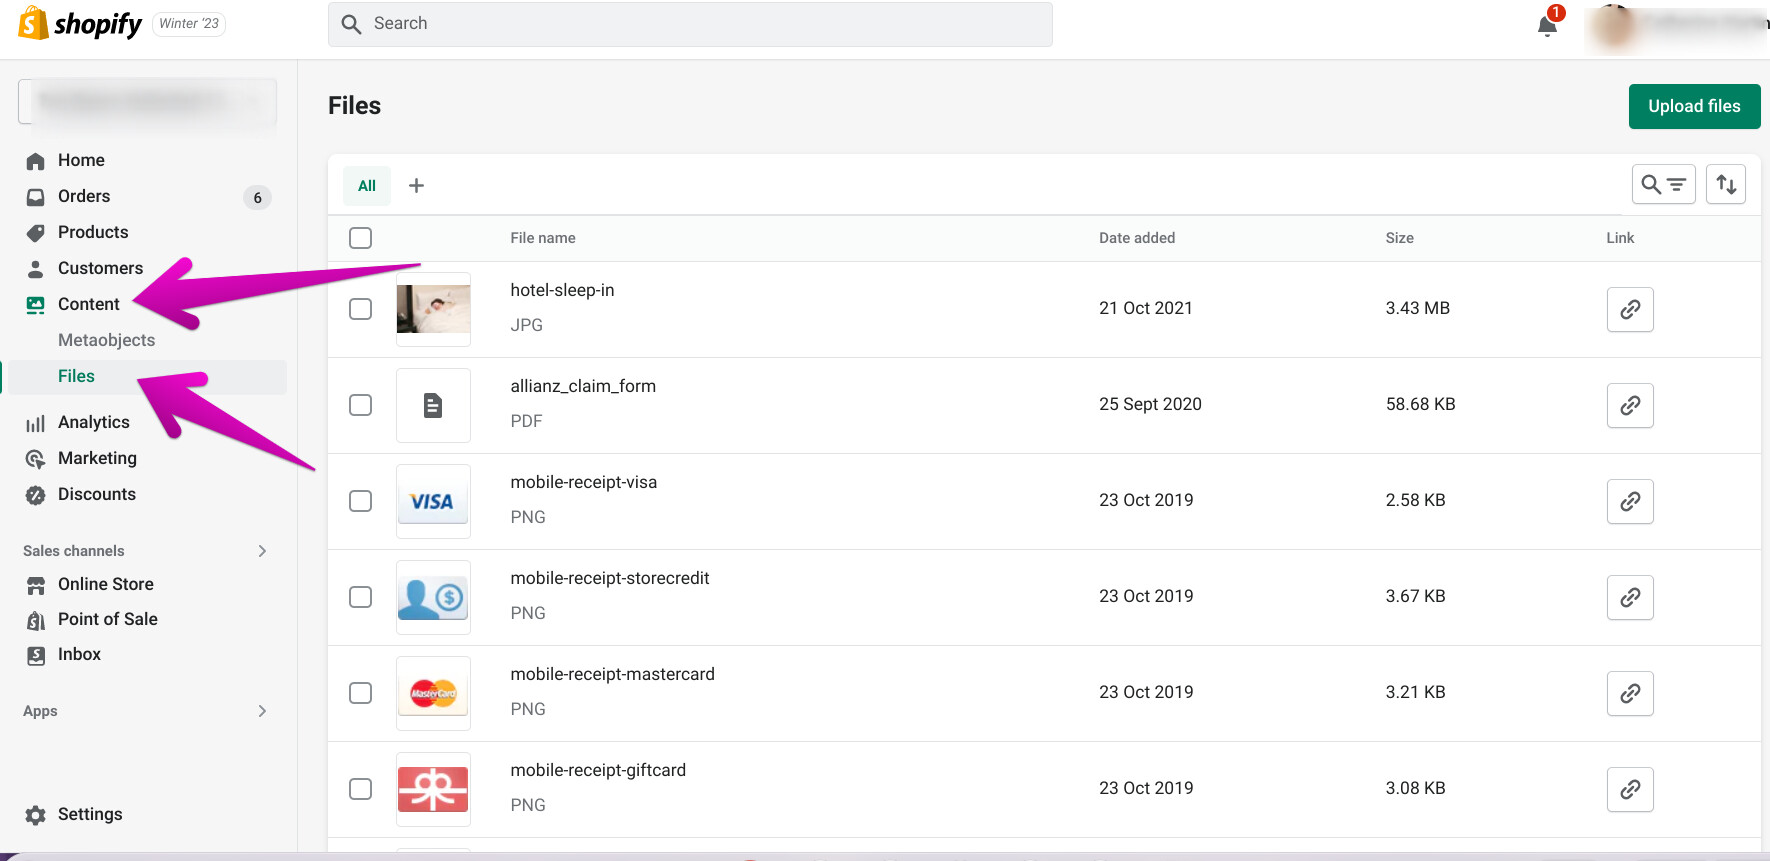Viewport: 1770px width, 861px height.
Task: Click the top Search field
Action: [690, 24]
